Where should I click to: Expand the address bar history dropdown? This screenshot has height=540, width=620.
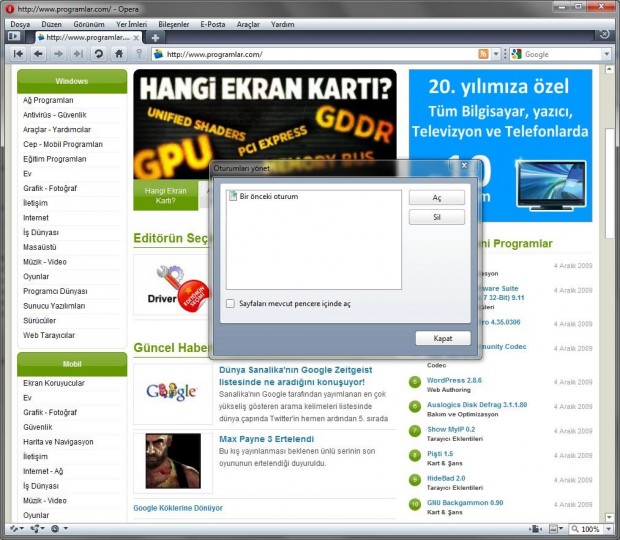[x=496, y=54]
